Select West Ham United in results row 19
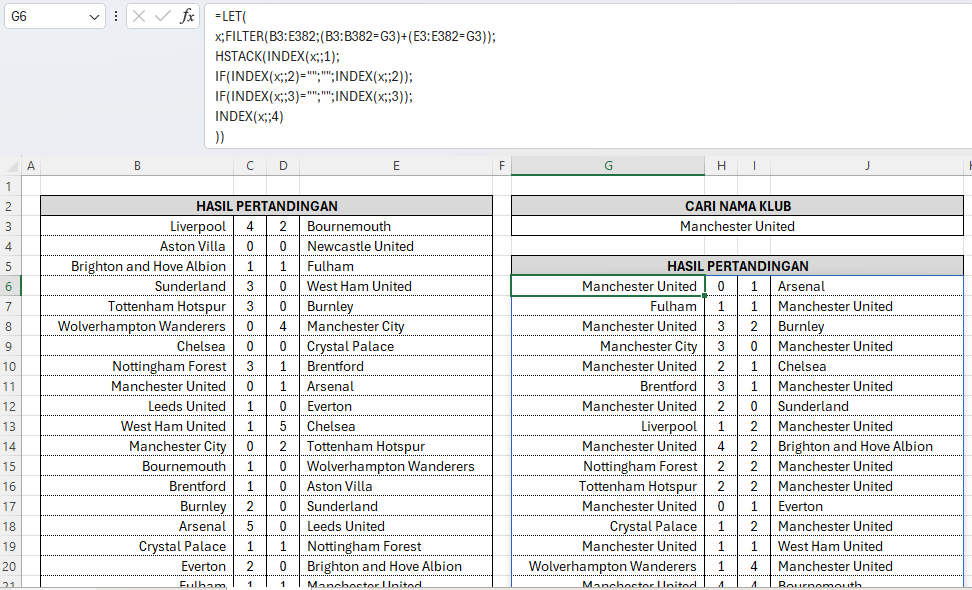The height and width of the screenshot is (590, 972). tap(867, 547)
